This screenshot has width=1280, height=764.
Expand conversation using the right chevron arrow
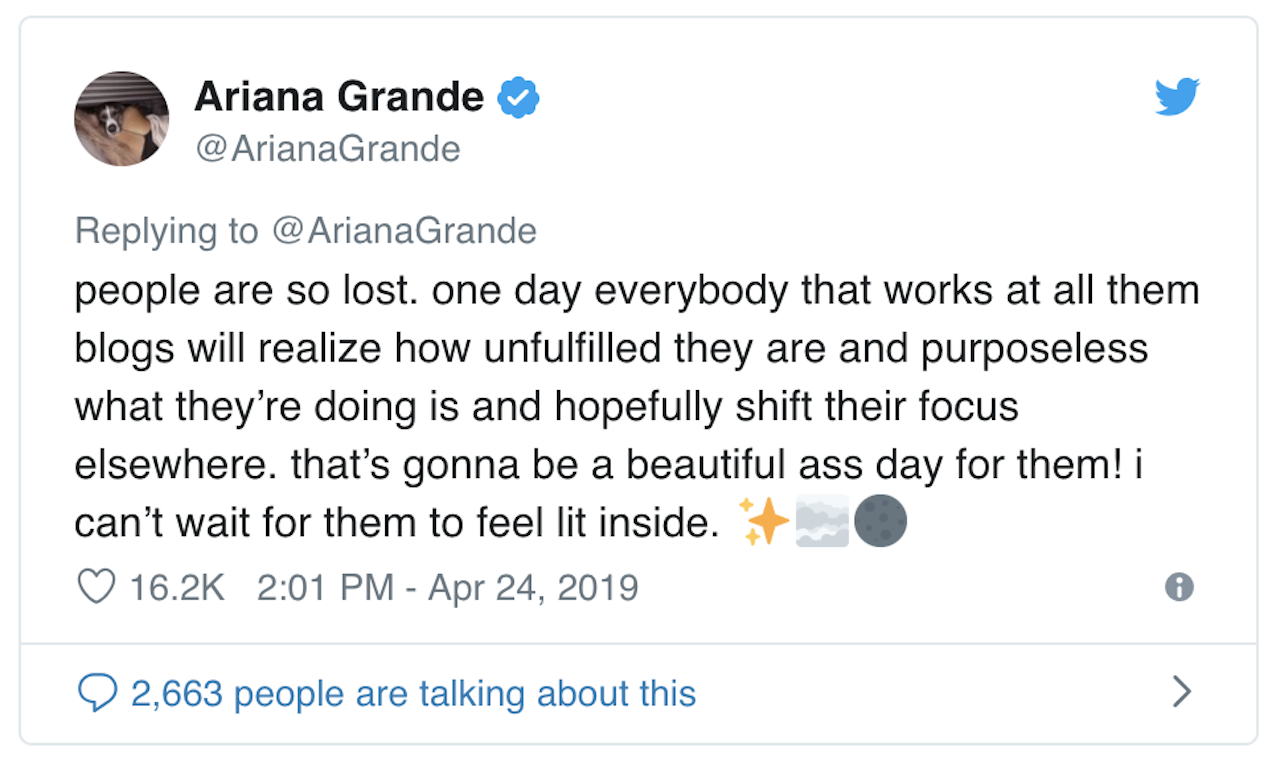tap(1182, 691)
